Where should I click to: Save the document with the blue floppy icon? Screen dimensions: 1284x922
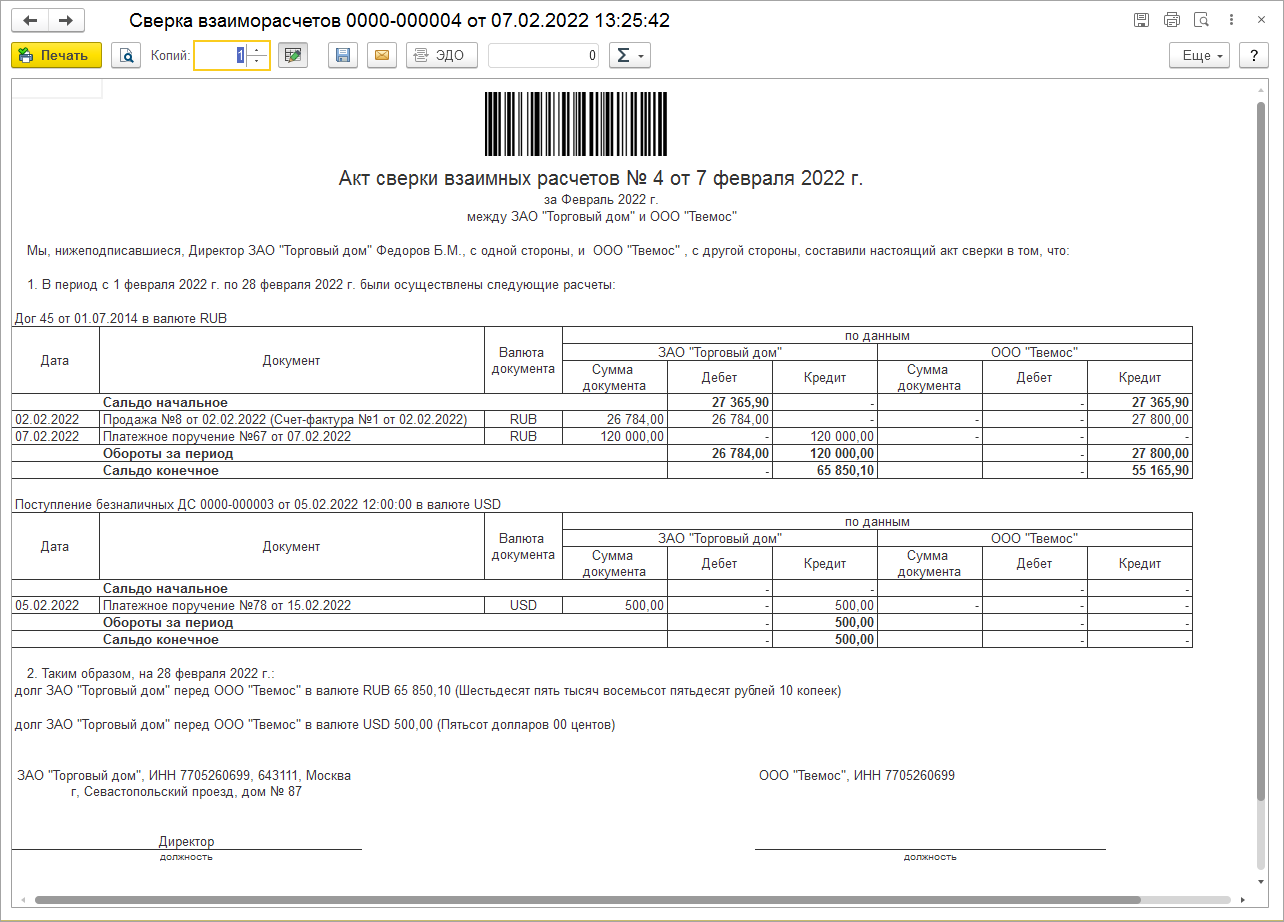tap(343, 55)
